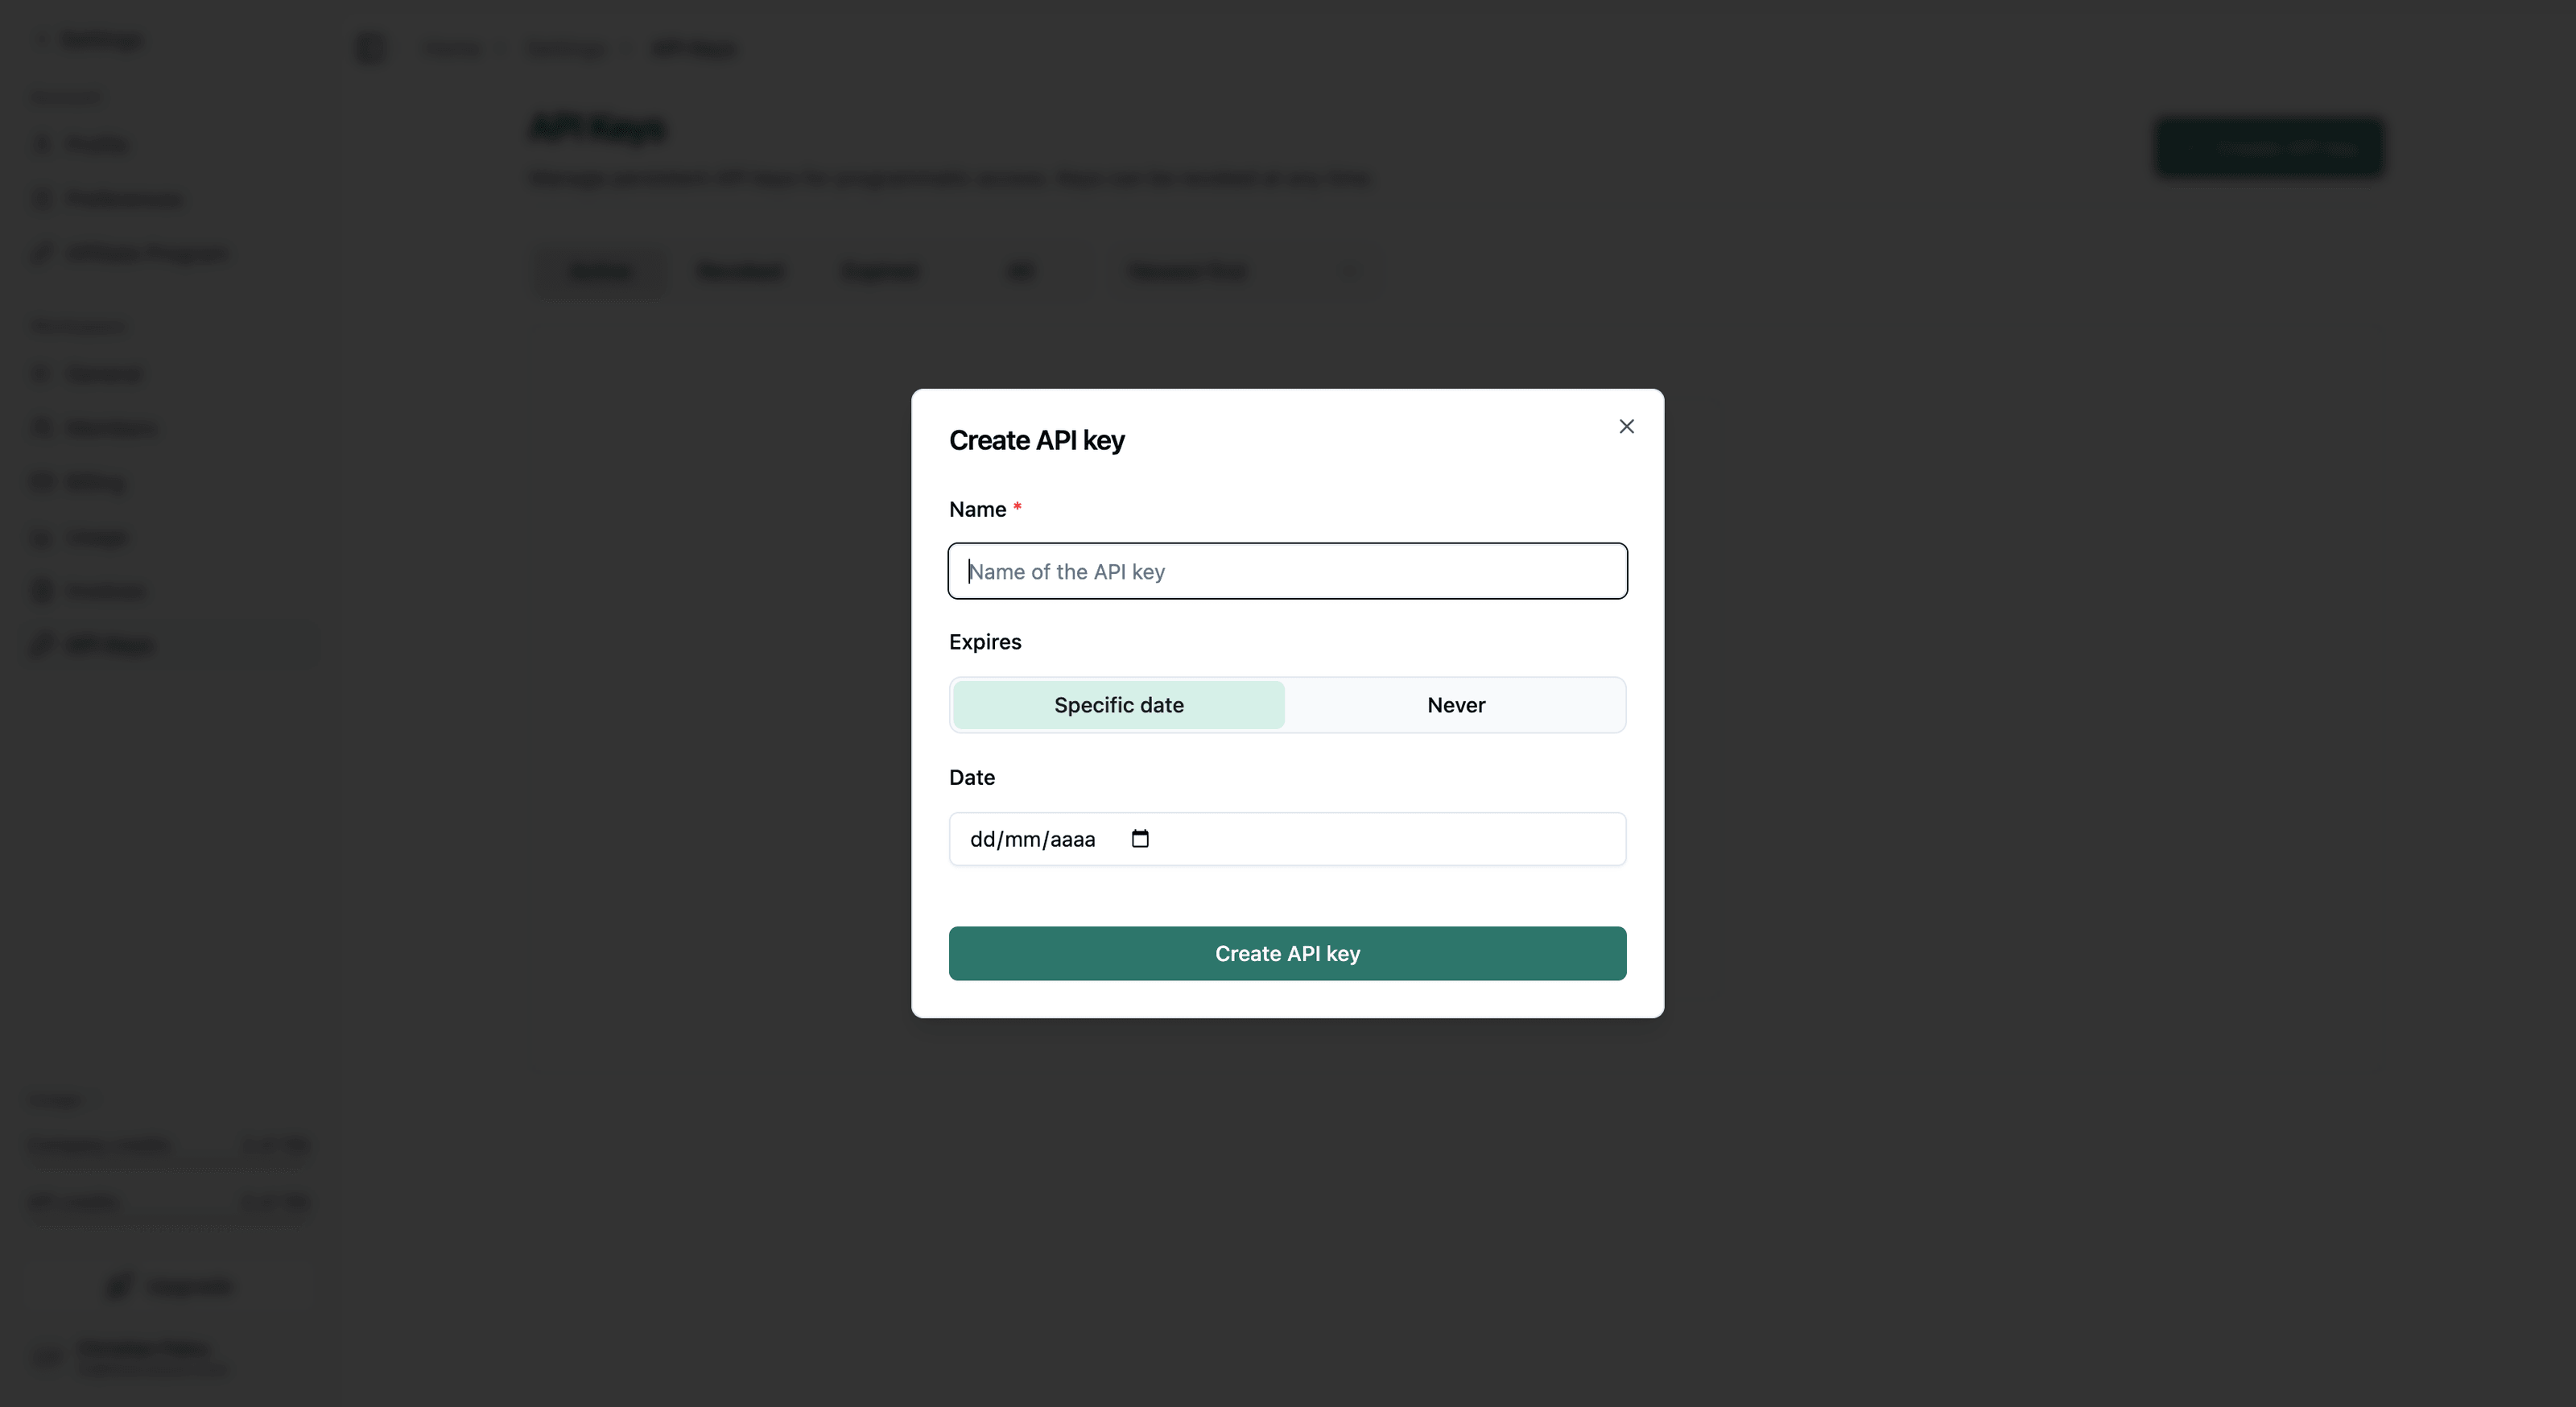The width and height of the screenshot is (2576, 1407).
Task: Click the Profile icon in the sidebar
Action: pos(42,145)
